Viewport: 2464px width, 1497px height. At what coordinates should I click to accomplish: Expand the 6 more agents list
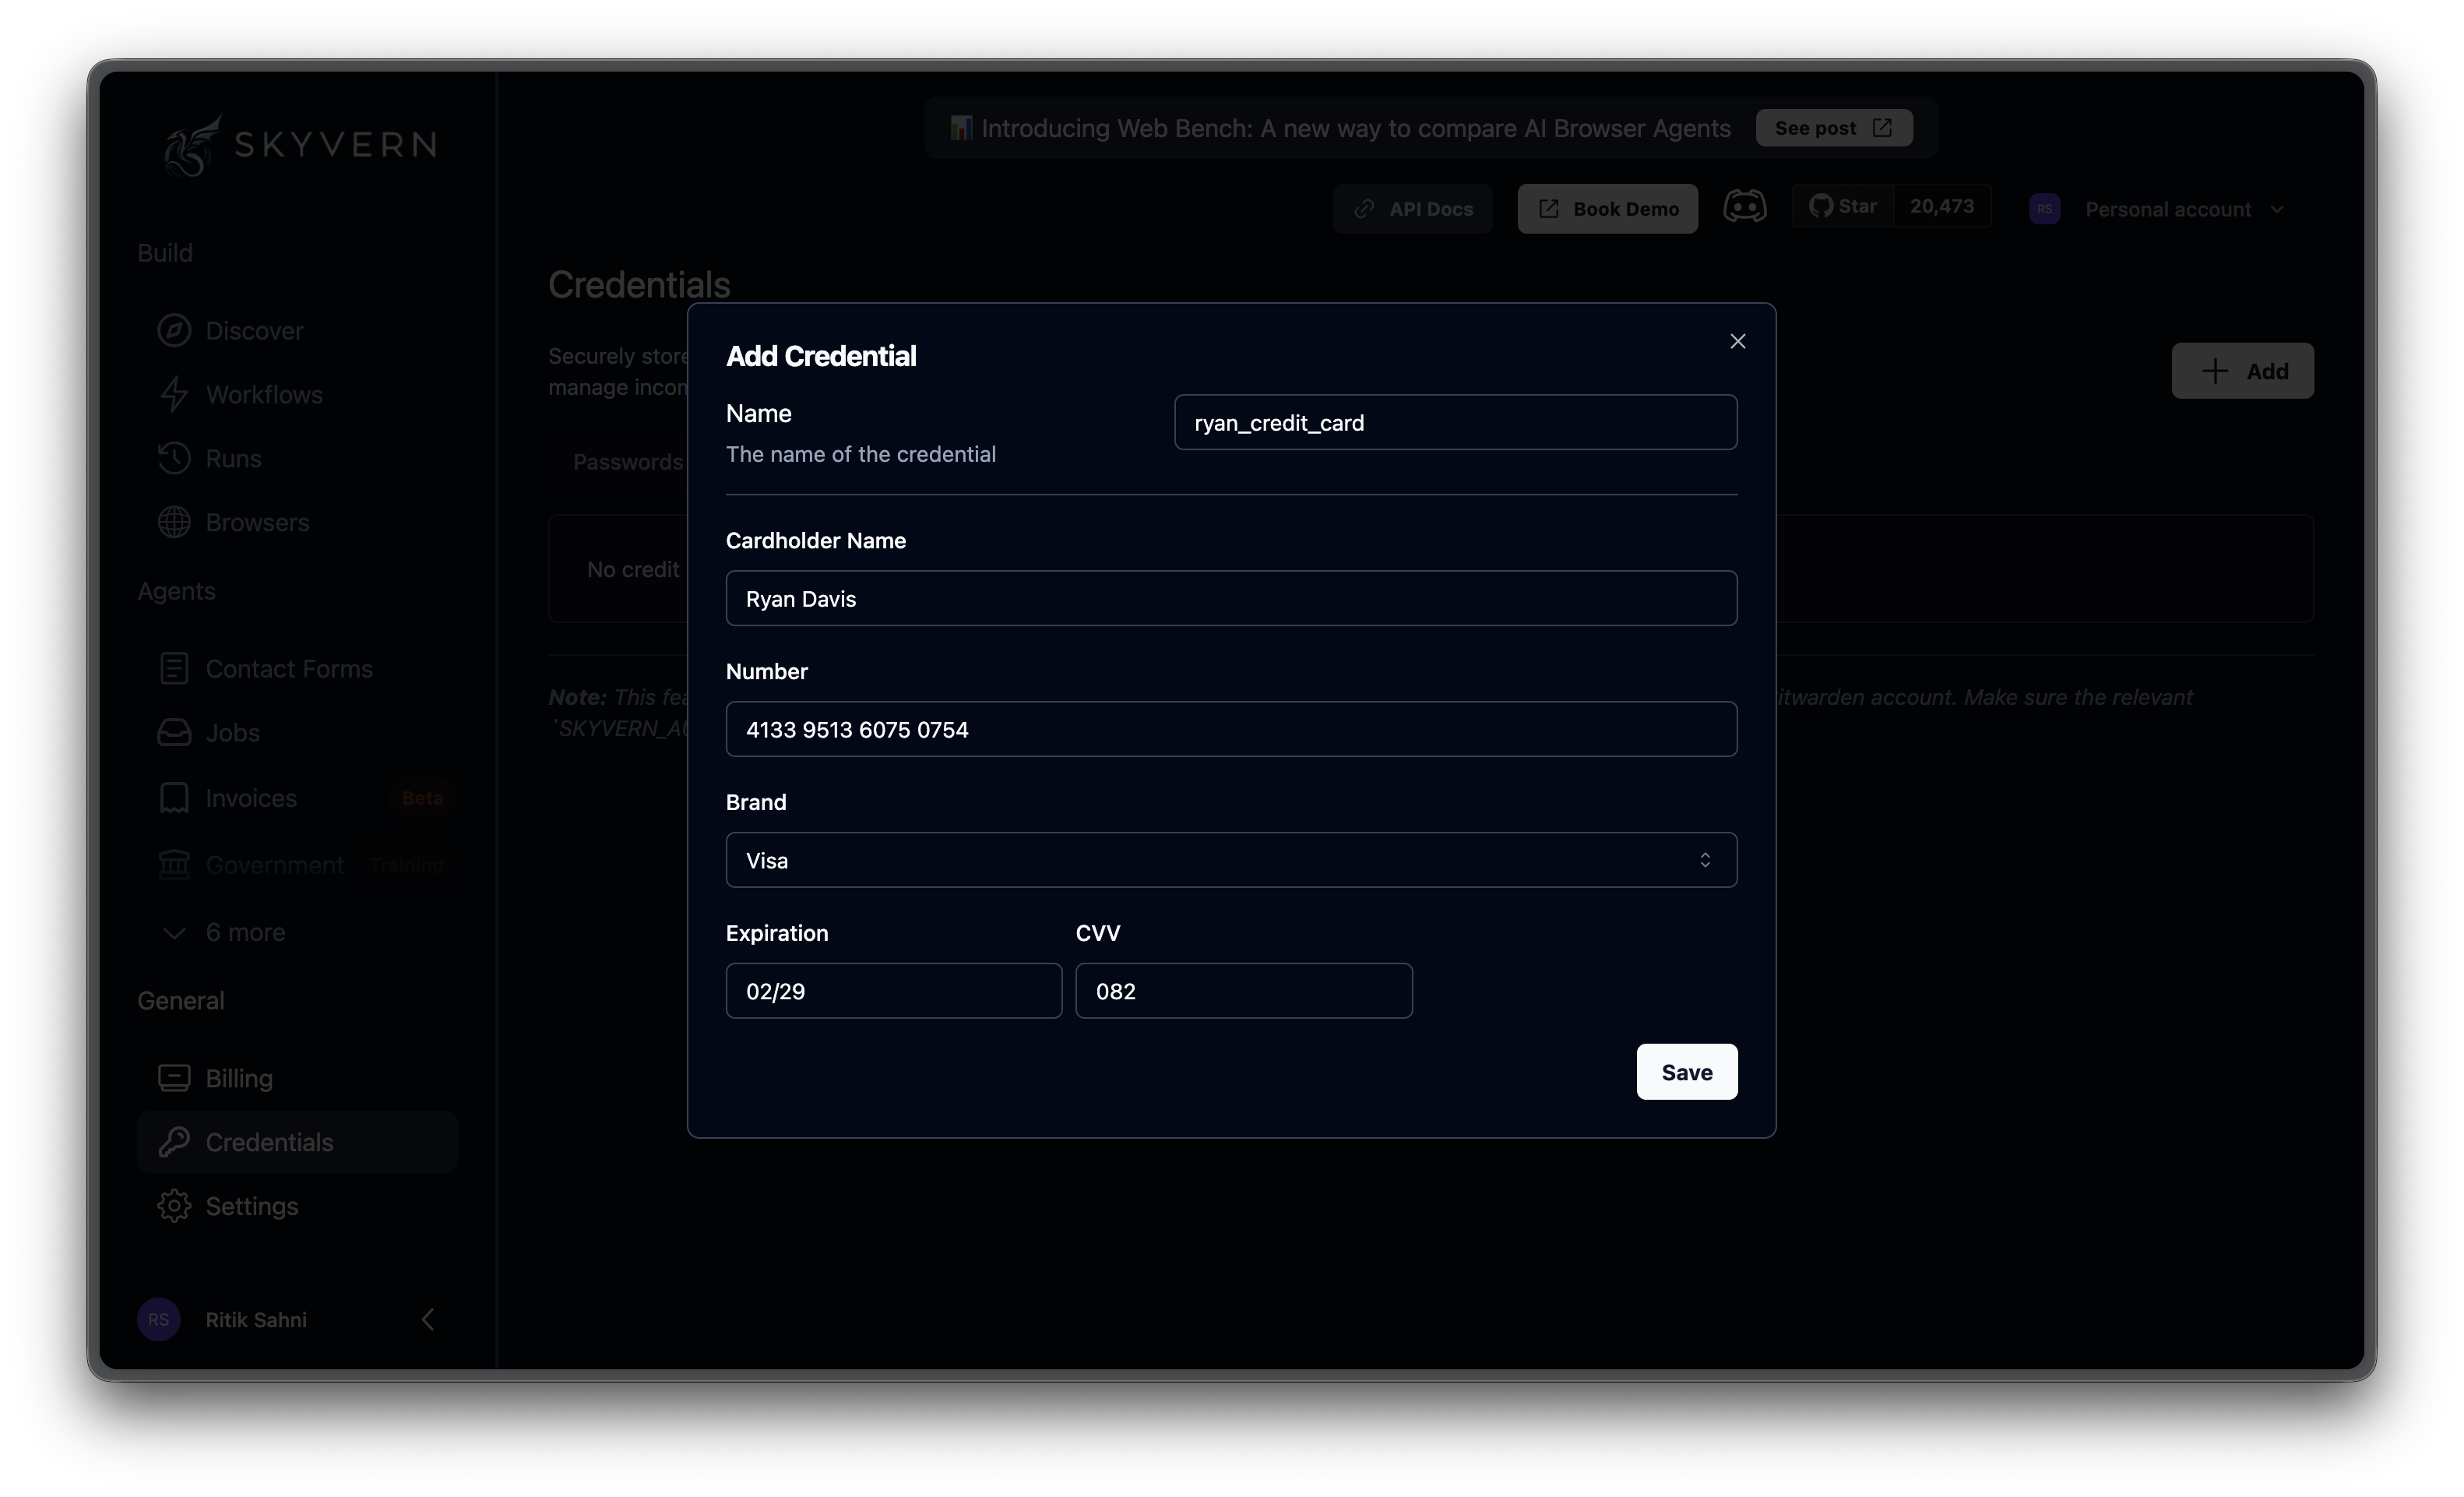point(223,932)
